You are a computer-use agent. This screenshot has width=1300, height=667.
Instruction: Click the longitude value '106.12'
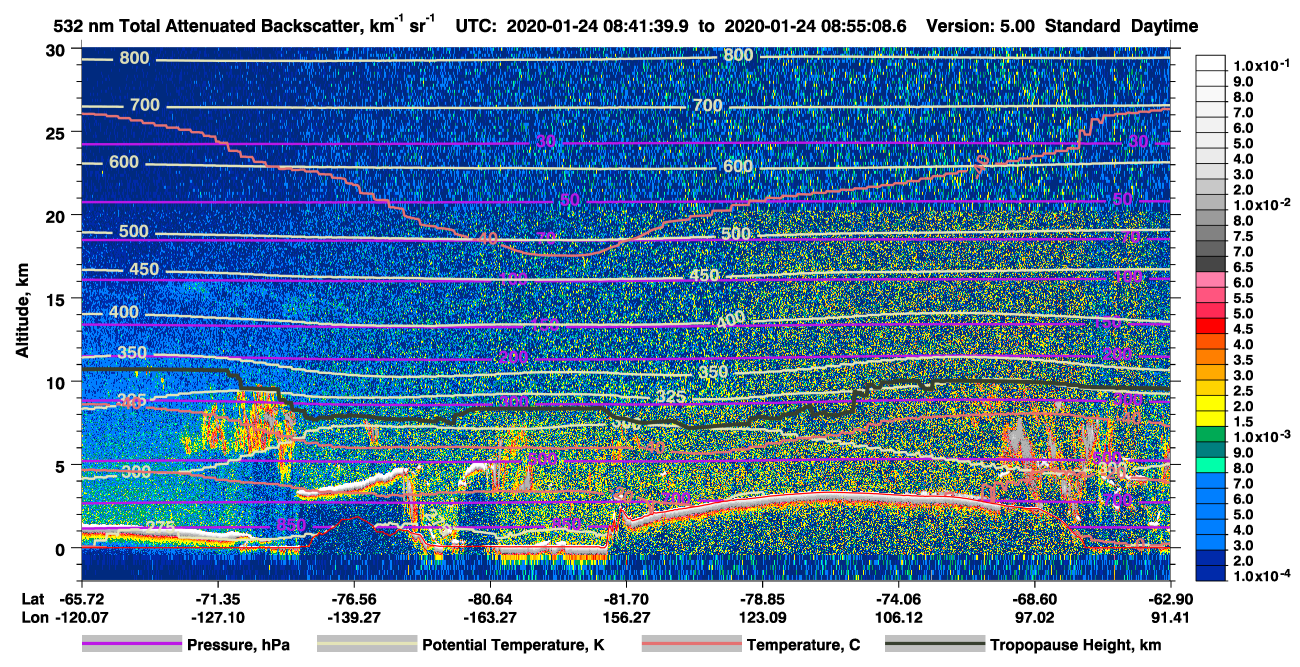[898, 617]
